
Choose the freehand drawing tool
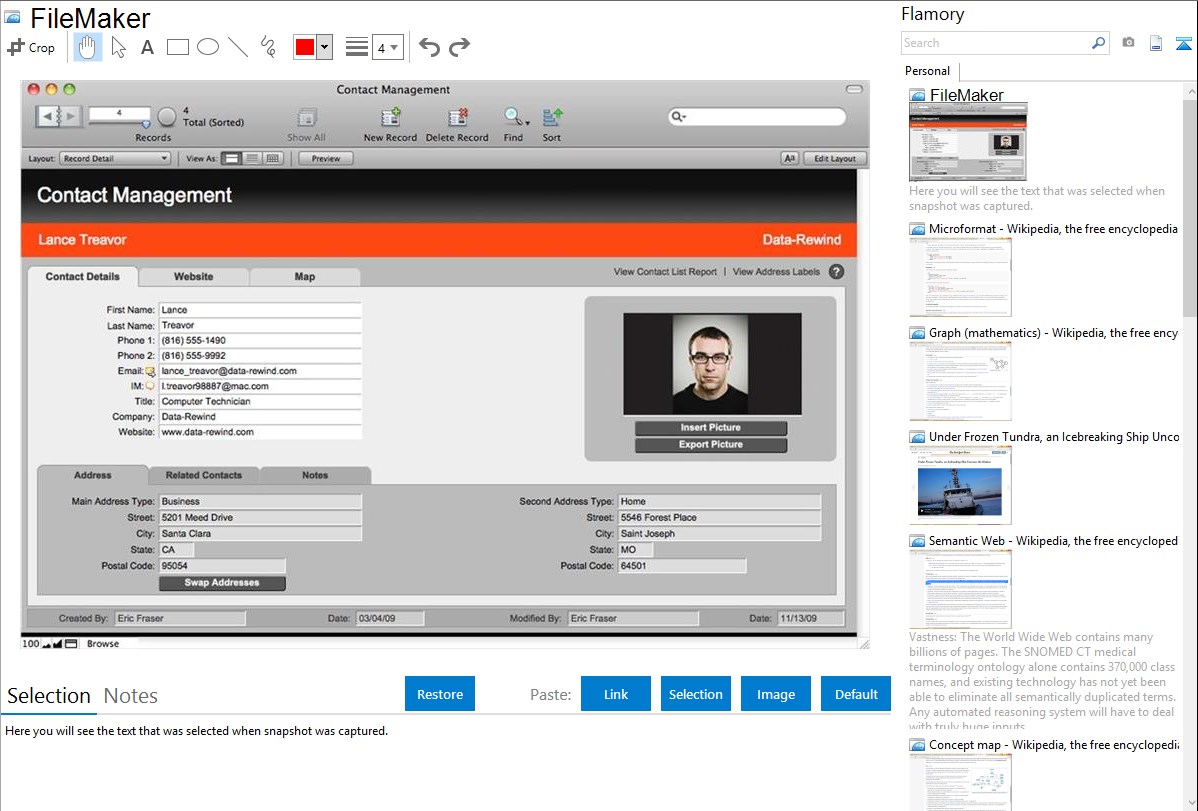coord(268,47)
